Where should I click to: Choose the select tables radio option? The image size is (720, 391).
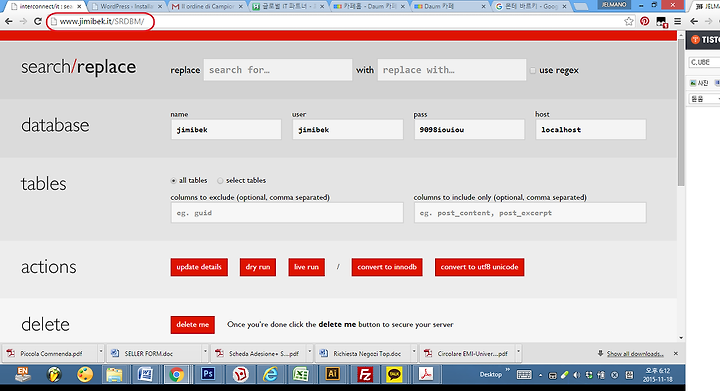[x=220, y=181]
